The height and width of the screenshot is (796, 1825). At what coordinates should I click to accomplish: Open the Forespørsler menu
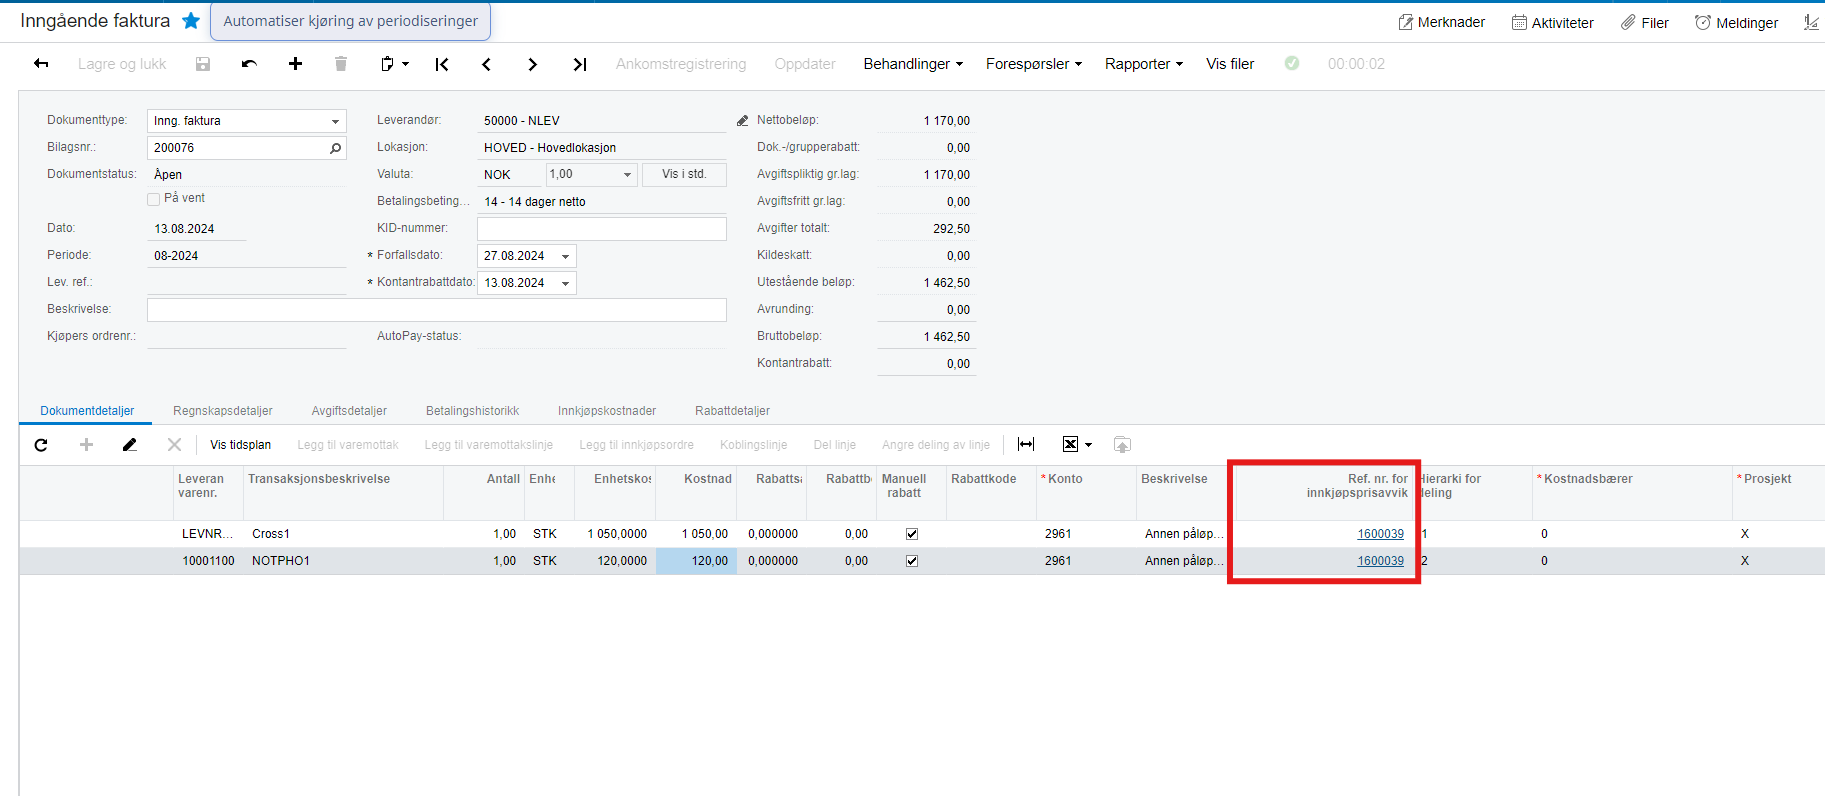pyautogui.click(x=1034, y=64)
